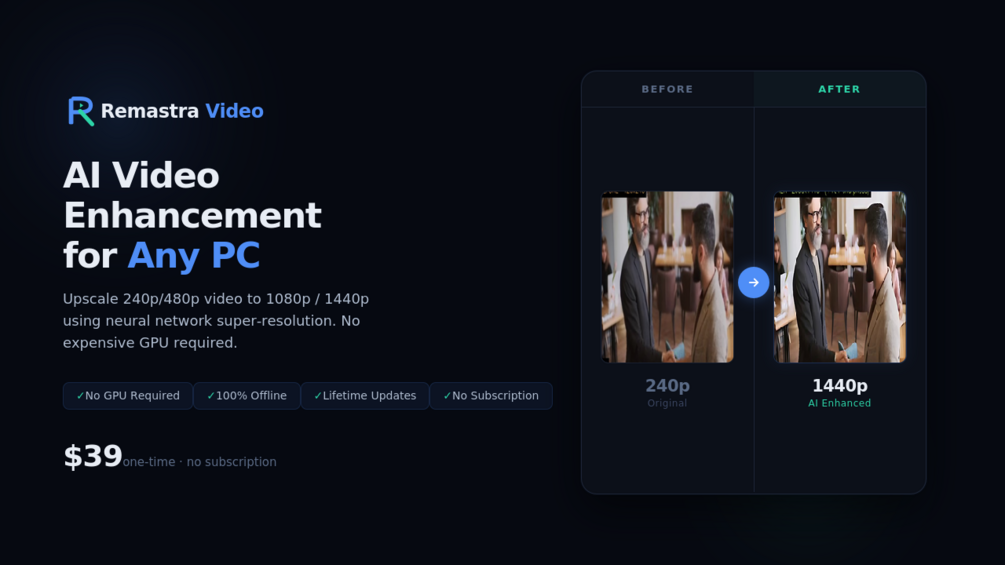Click the 'AI Enhanced' caption
1005x565 pixels.
[x=840, y=403]
